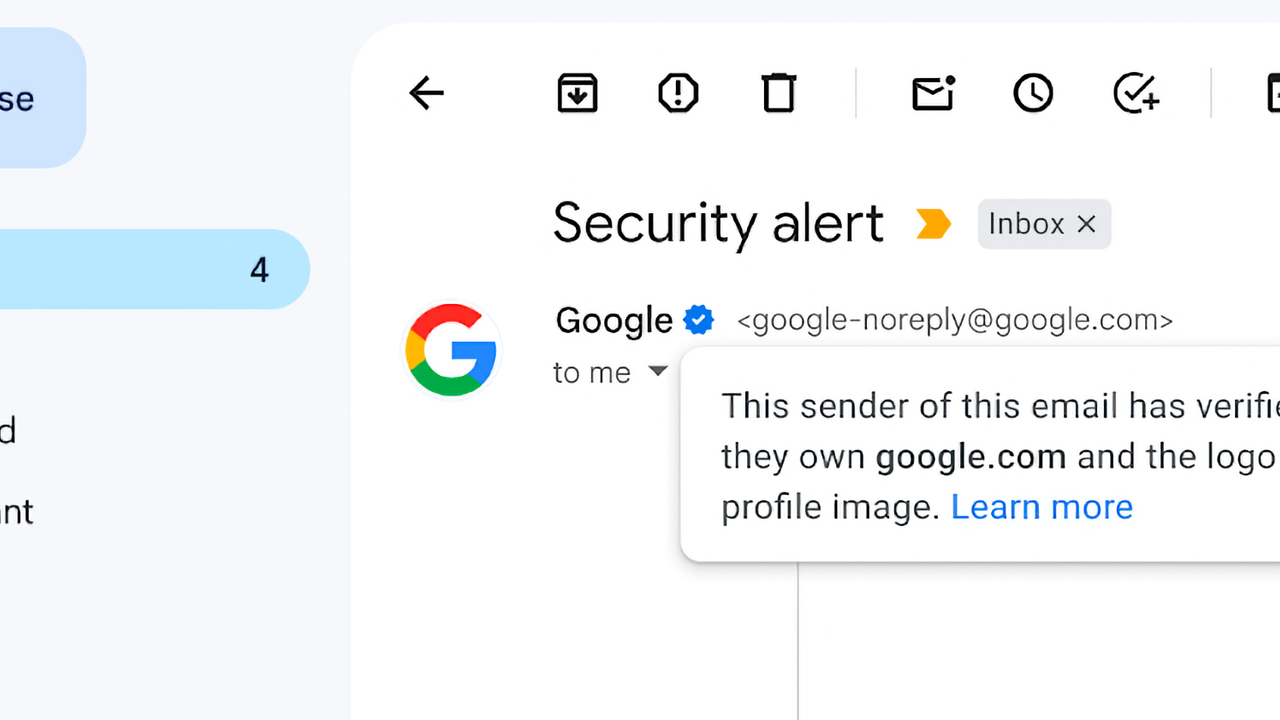Toggle the yellow importance marker

pyautogui.click(x=933, y=224)
